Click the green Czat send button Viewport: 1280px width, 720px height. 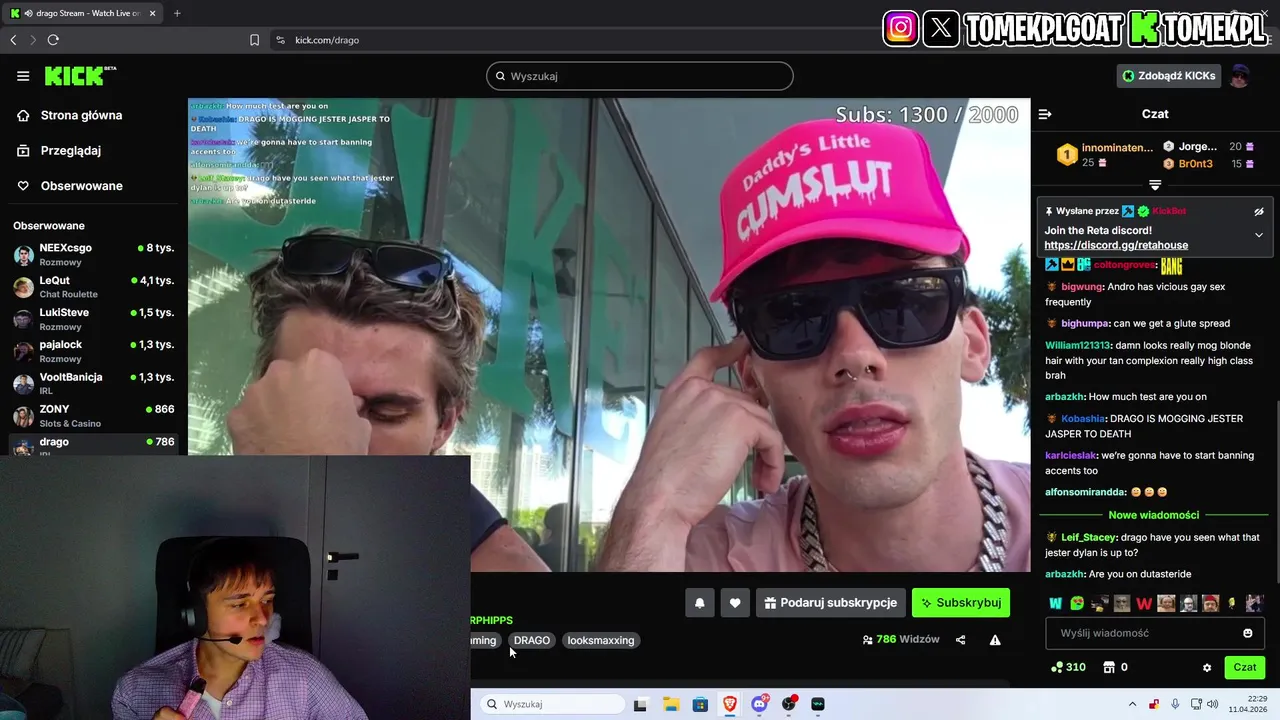[x=1244, y=667]
